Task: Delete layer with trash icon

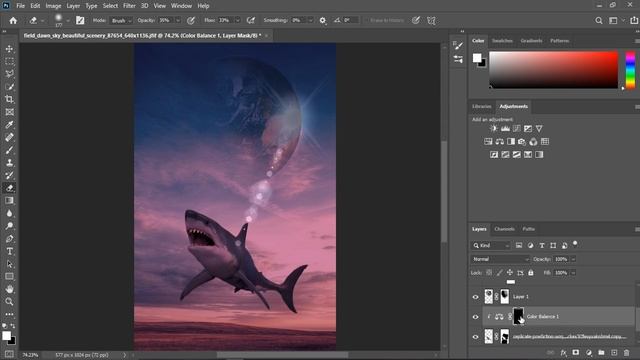Action: tap(627, 353)
